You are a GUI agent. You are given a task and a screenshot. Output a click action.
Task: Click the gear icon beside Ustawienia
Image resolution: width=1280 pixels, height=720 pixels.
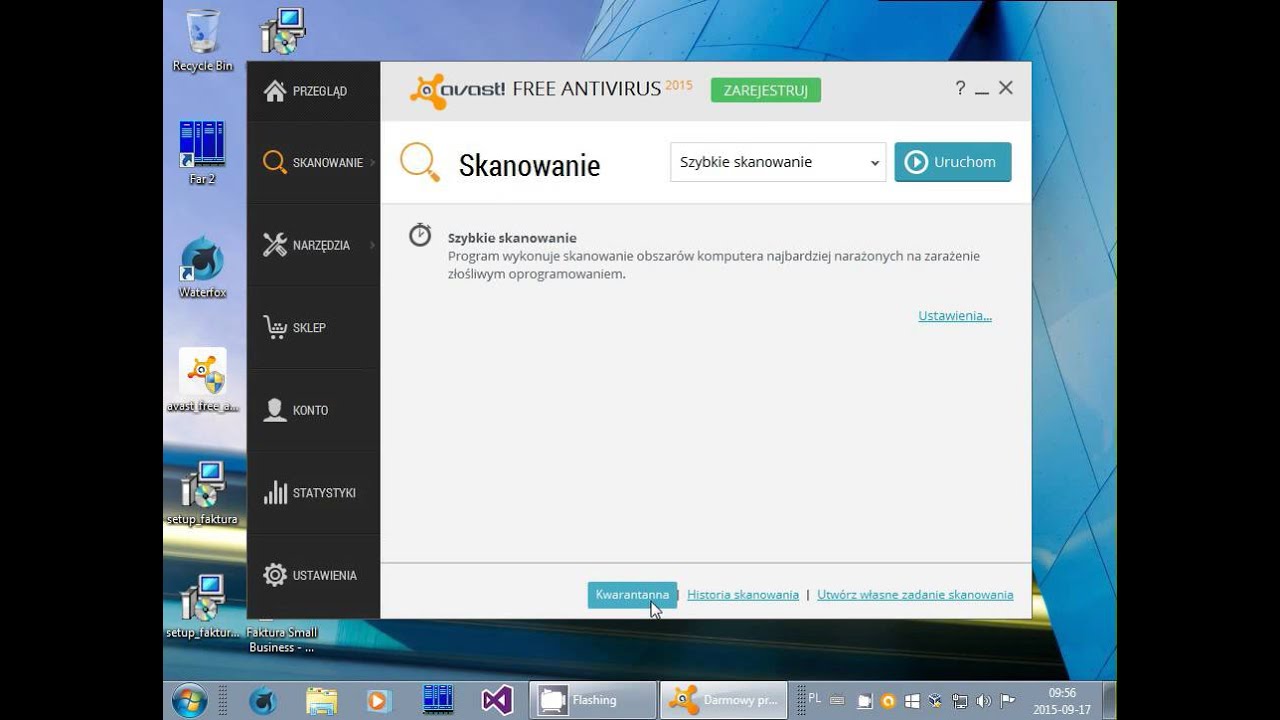[x=275, y=575]
